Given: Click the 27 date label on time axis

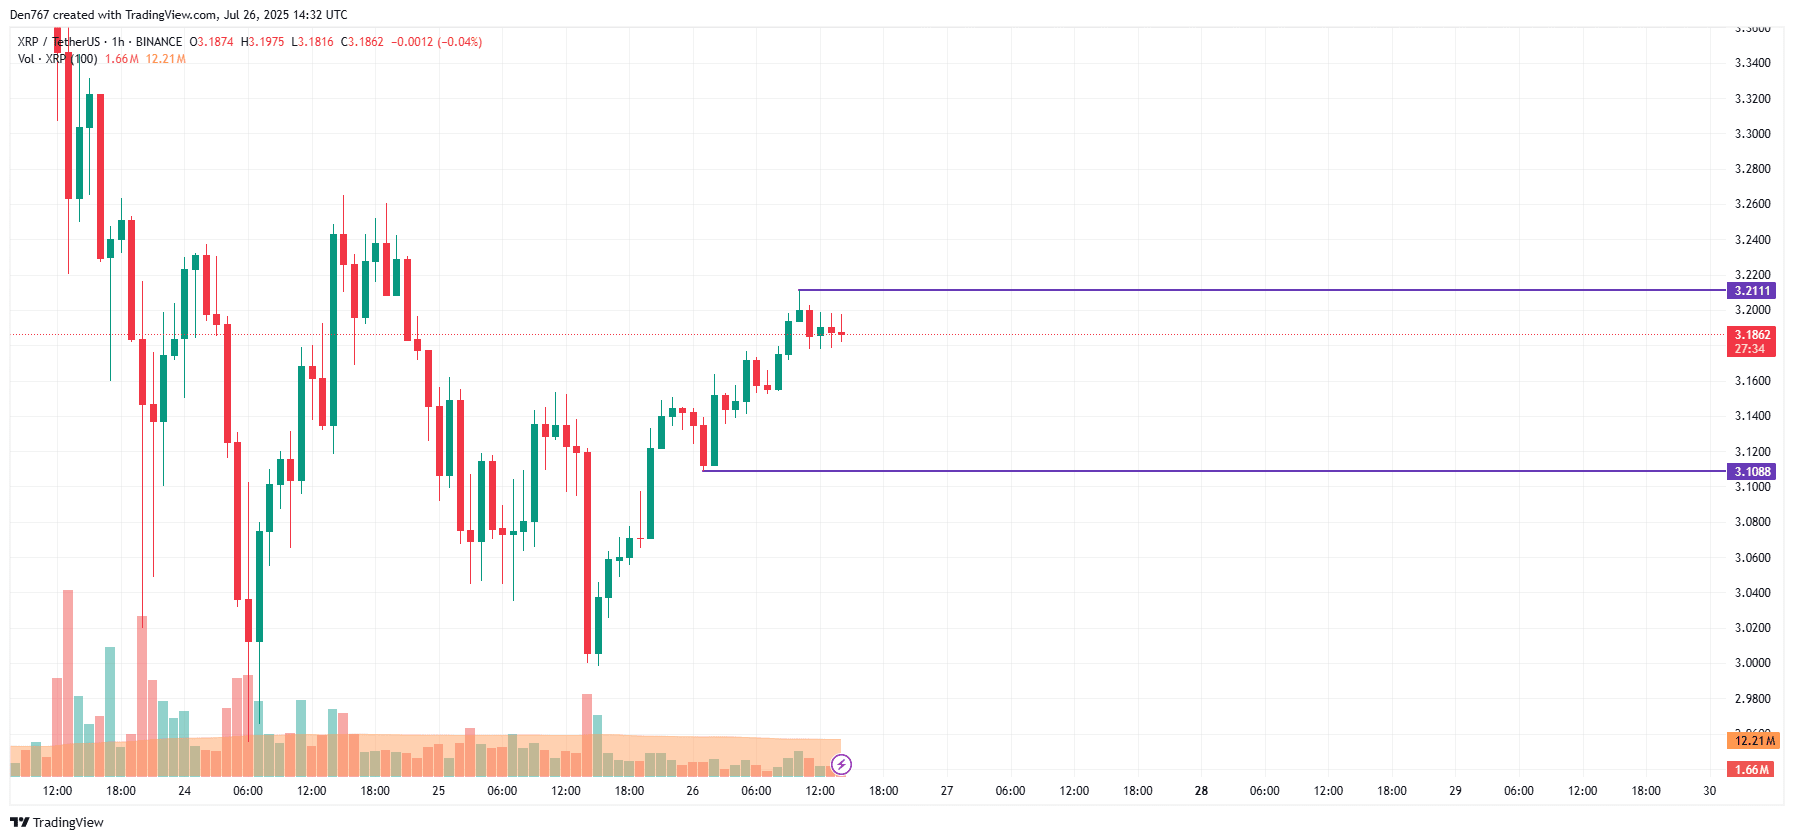Looking at the screenshot, I should (947, 791).
